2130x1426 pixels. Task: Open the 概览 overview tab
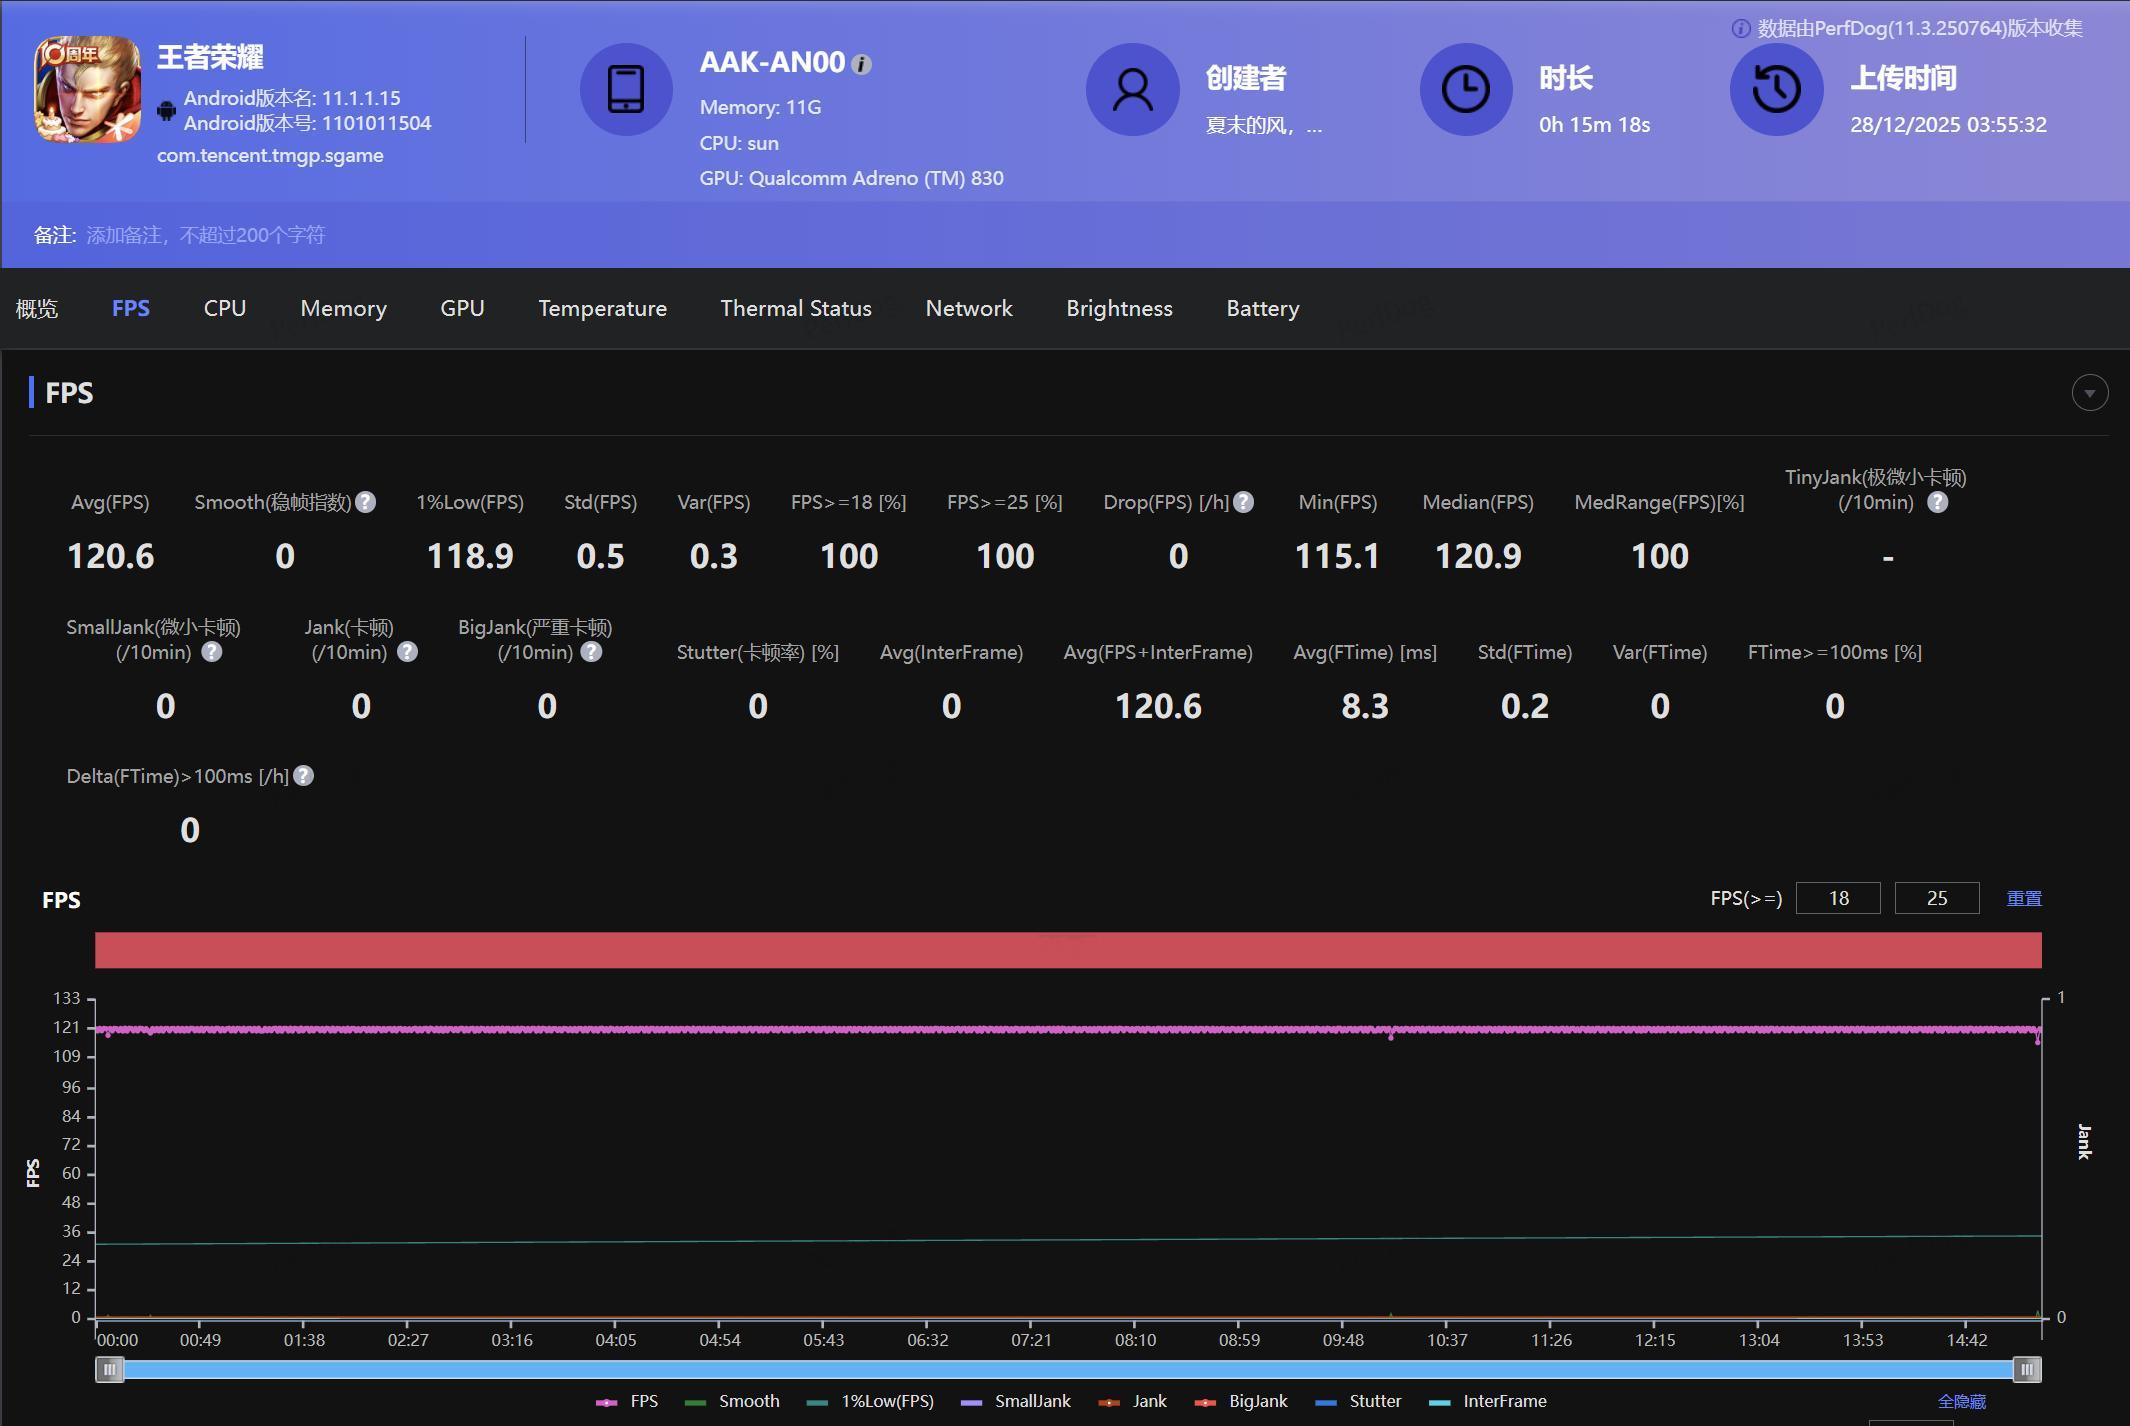(37, 308)
